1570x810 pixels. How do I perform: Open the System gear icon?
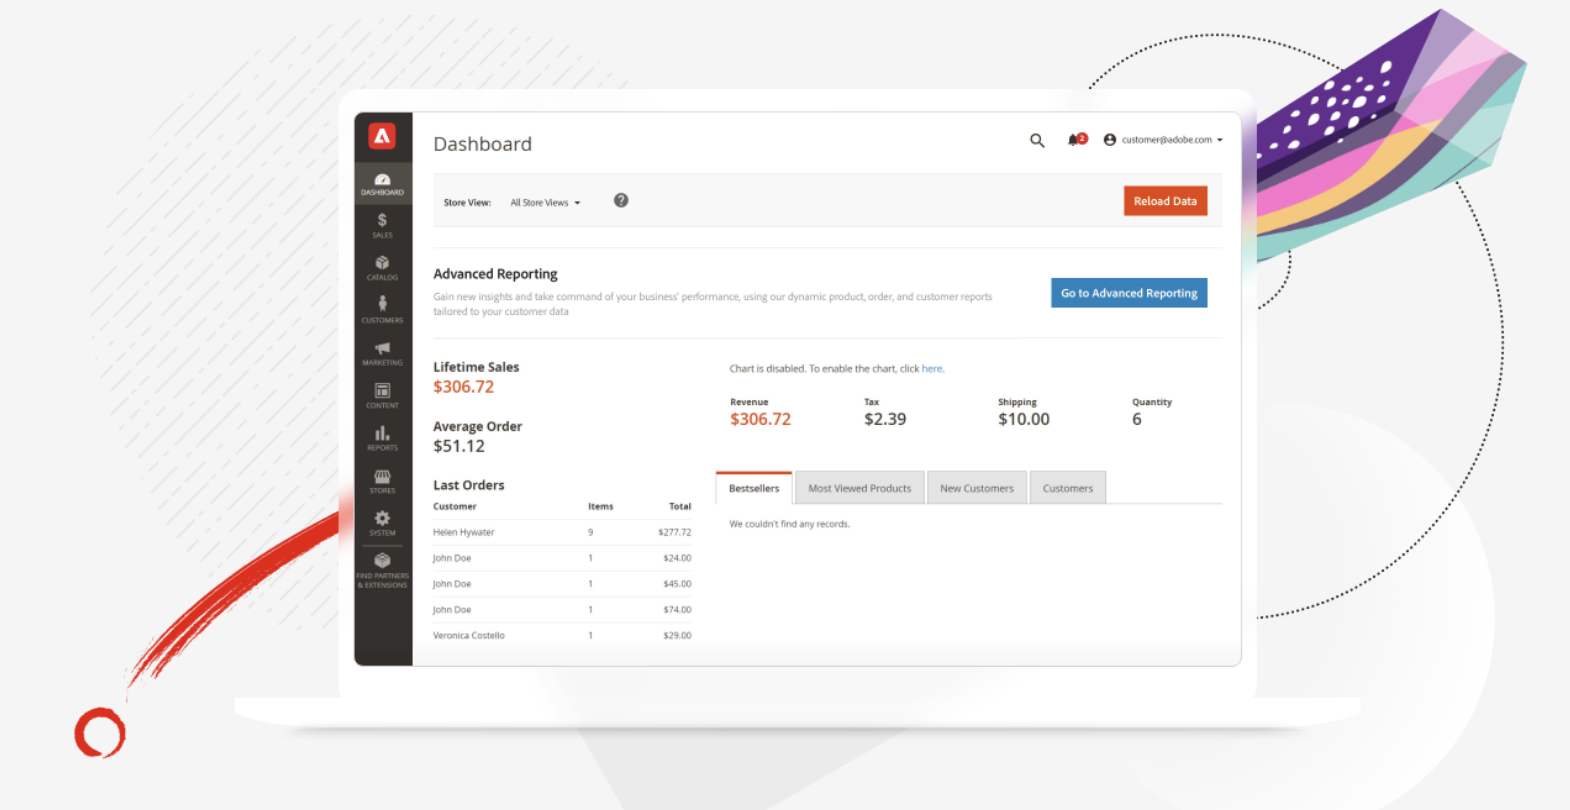pyautogui.click(x=382, y=522)
